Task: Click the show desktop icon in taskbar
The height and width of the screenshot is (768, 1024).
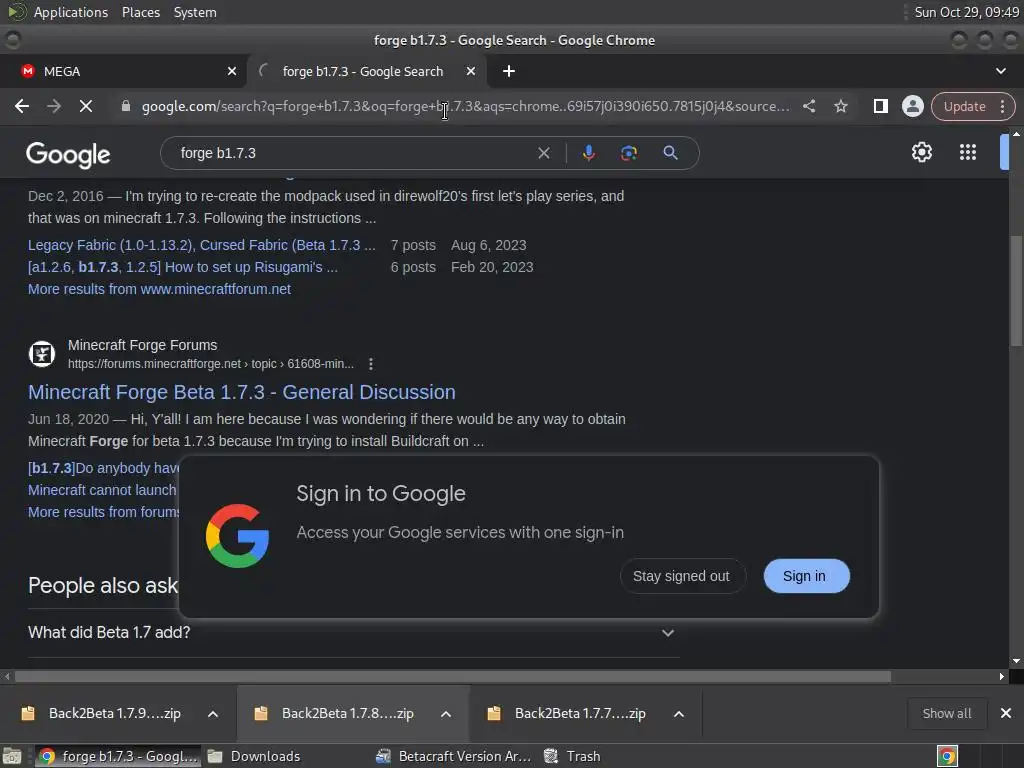Action: 12,756
